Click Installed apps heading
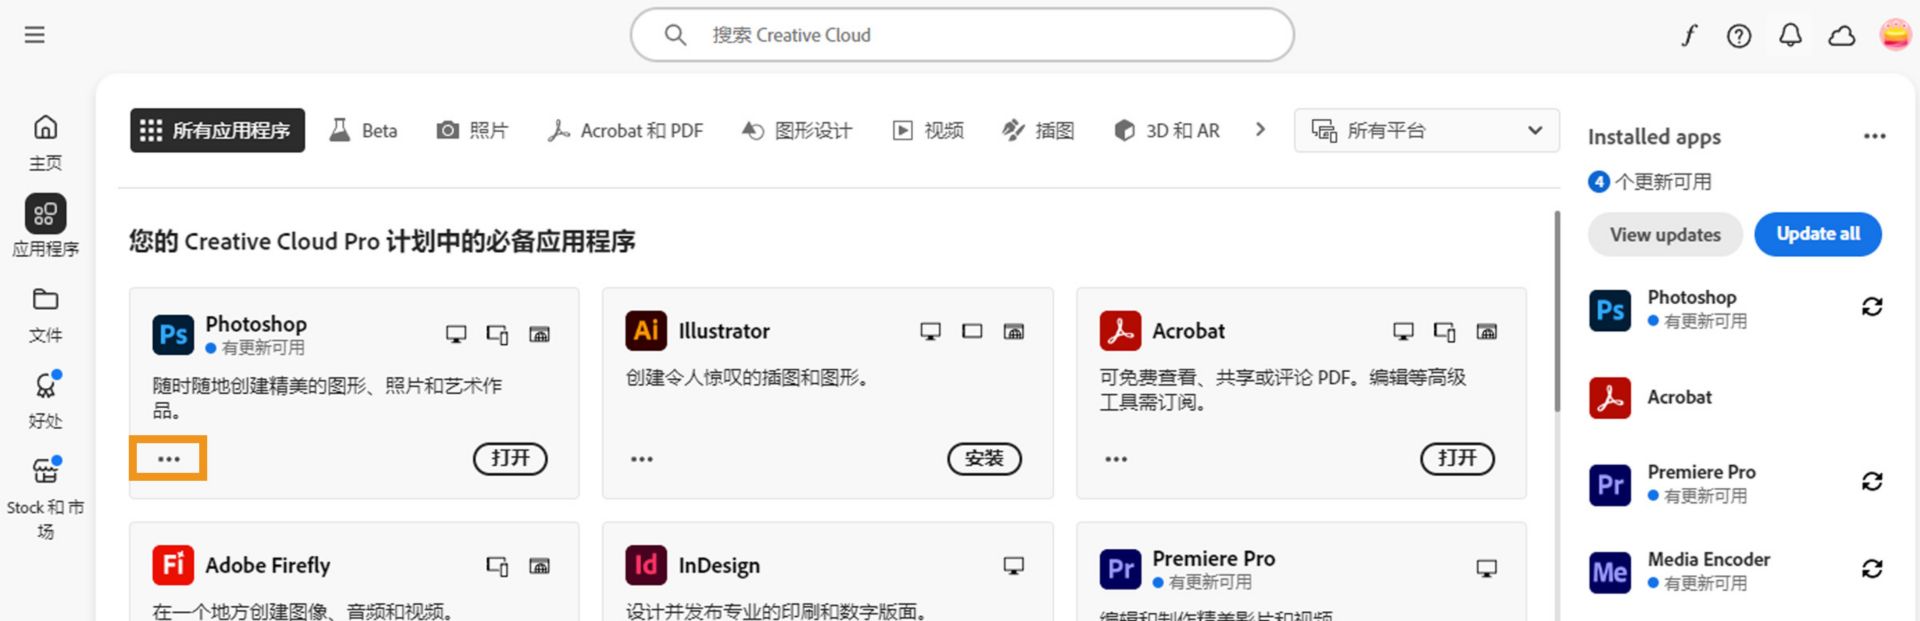 [1654, 137]
